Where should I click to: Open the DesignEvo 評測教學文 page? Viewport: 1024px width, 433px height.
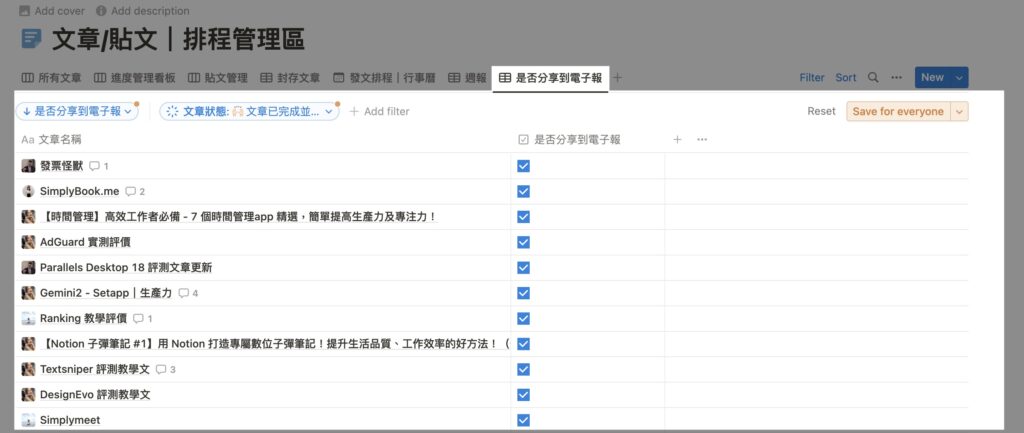(x=95, y=395)
